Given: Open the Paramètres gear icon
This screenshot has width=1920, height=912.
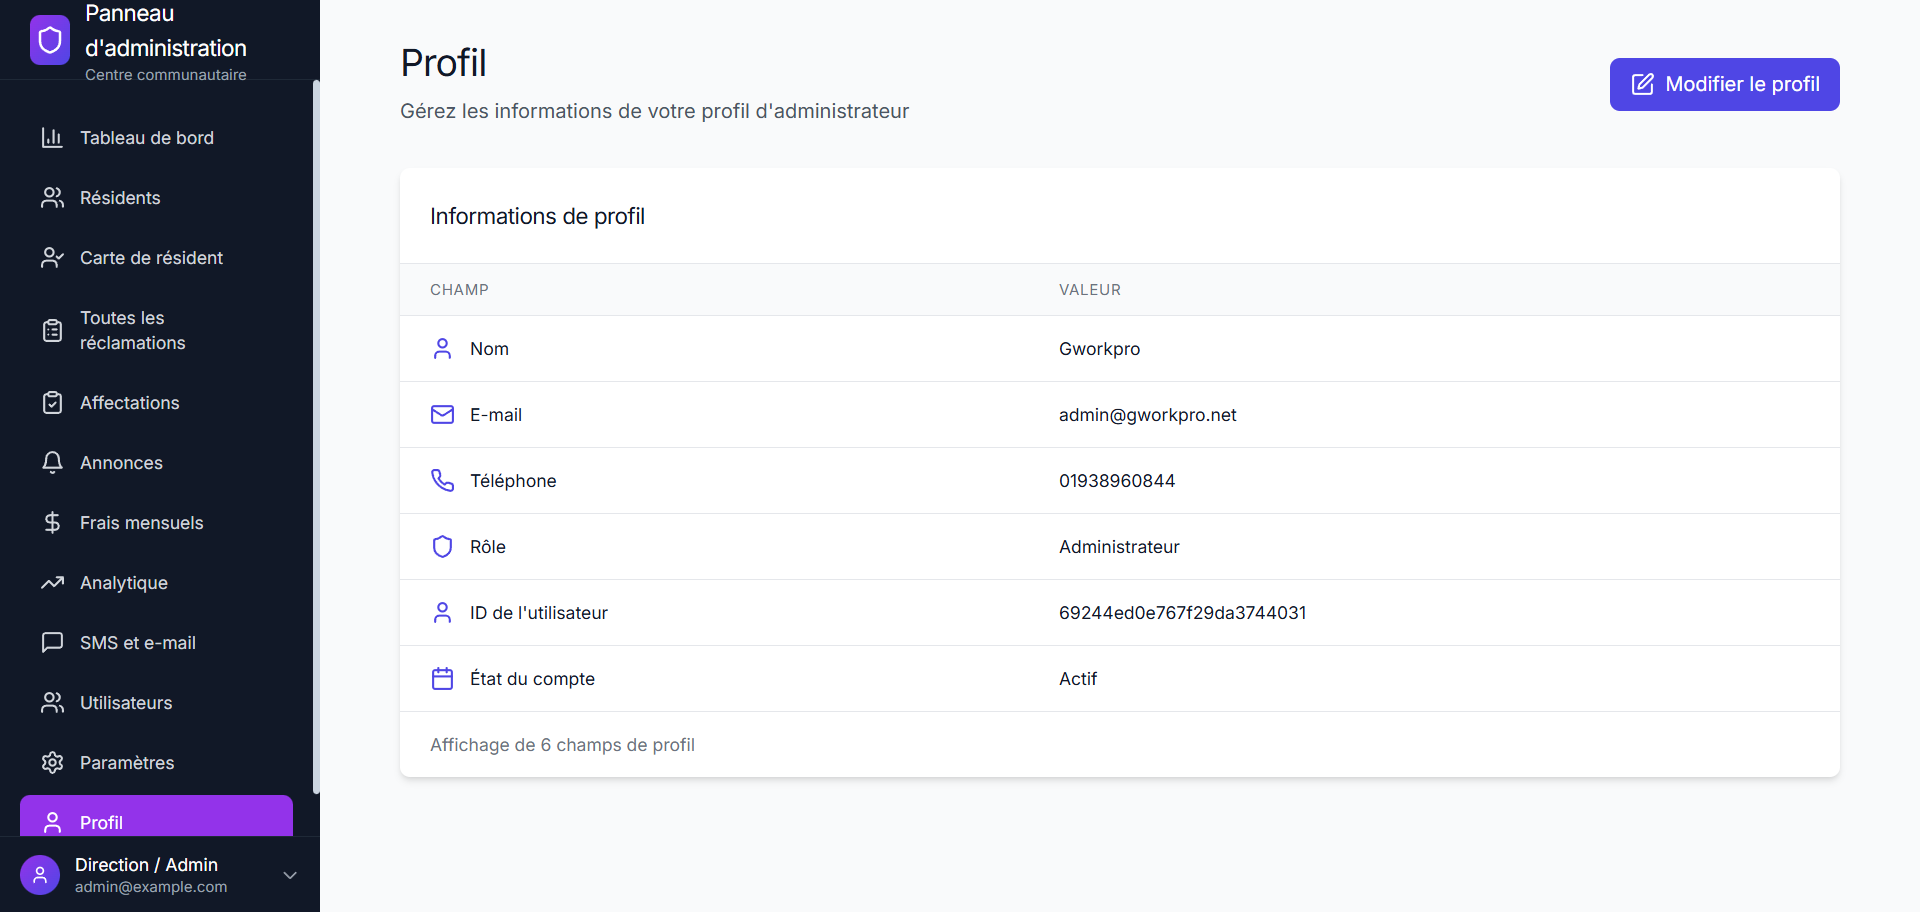Looking at the screenshot, I should 53,762.
